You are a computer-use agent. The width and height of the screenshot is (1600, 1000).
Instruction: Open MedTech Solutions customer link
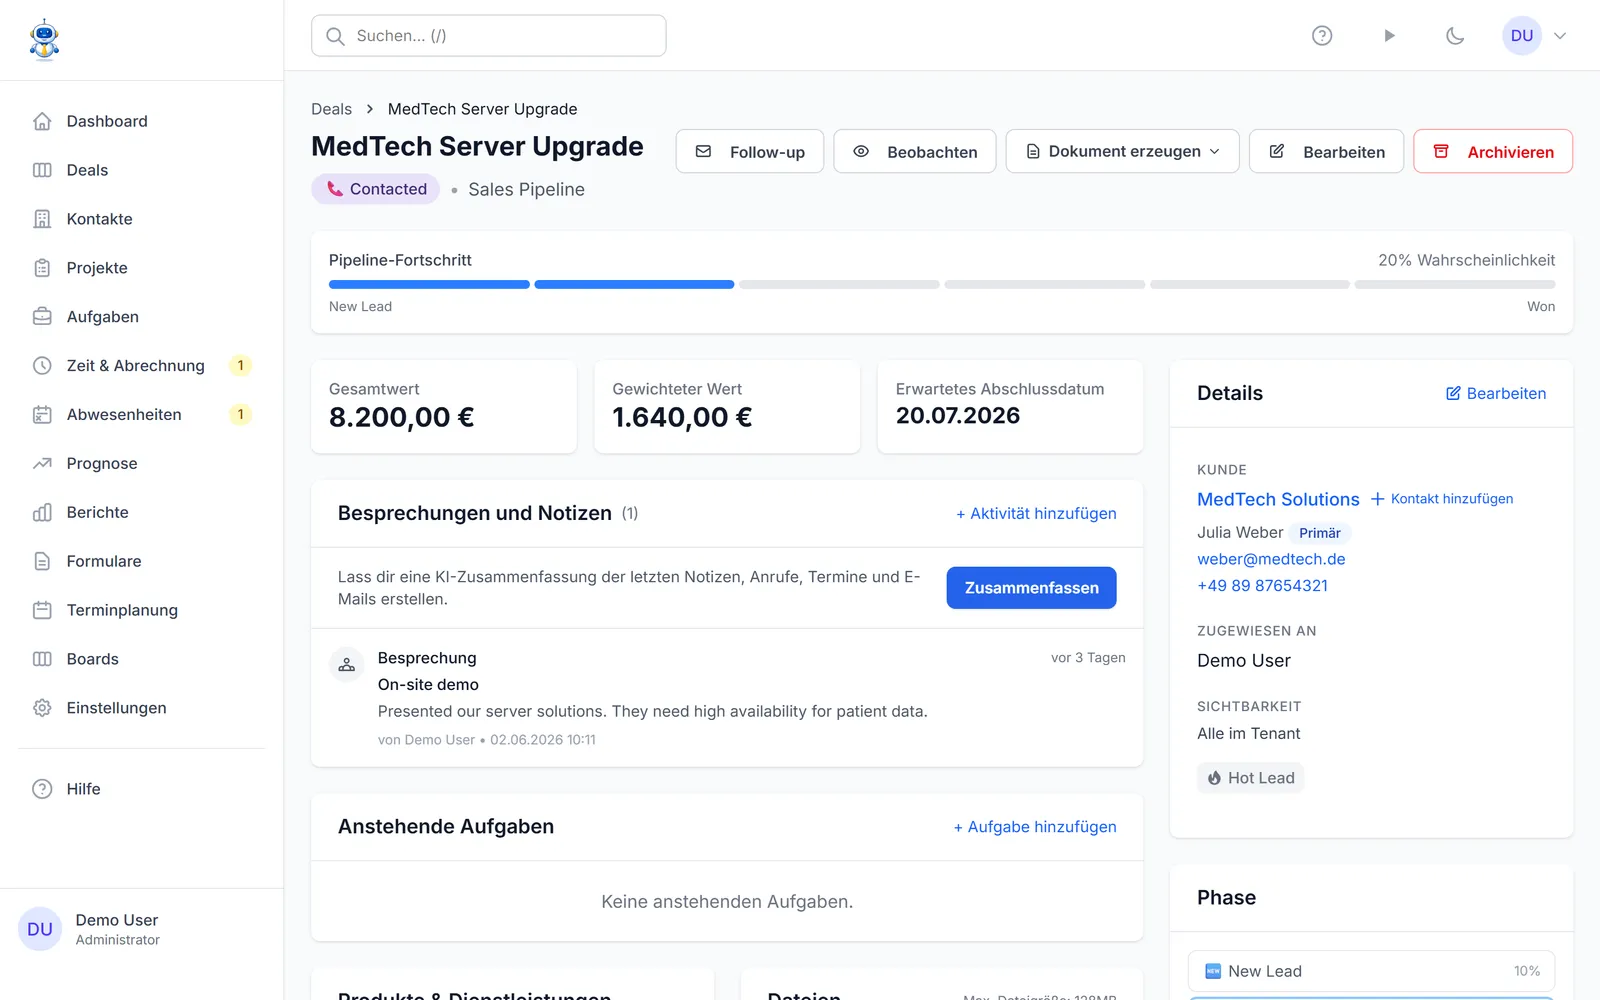click(x=1278, y=499)
